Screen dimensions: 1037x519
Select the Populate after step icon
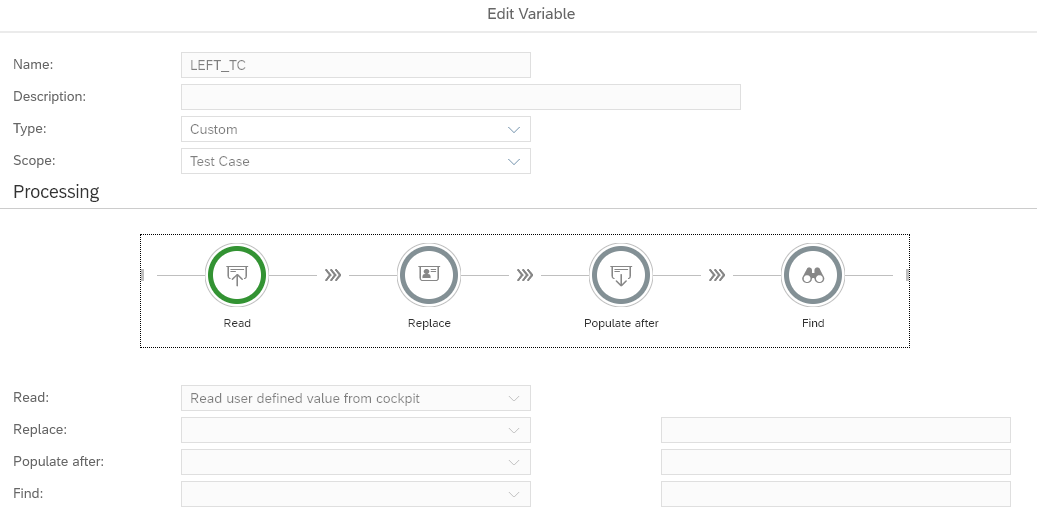click(621, 275)
